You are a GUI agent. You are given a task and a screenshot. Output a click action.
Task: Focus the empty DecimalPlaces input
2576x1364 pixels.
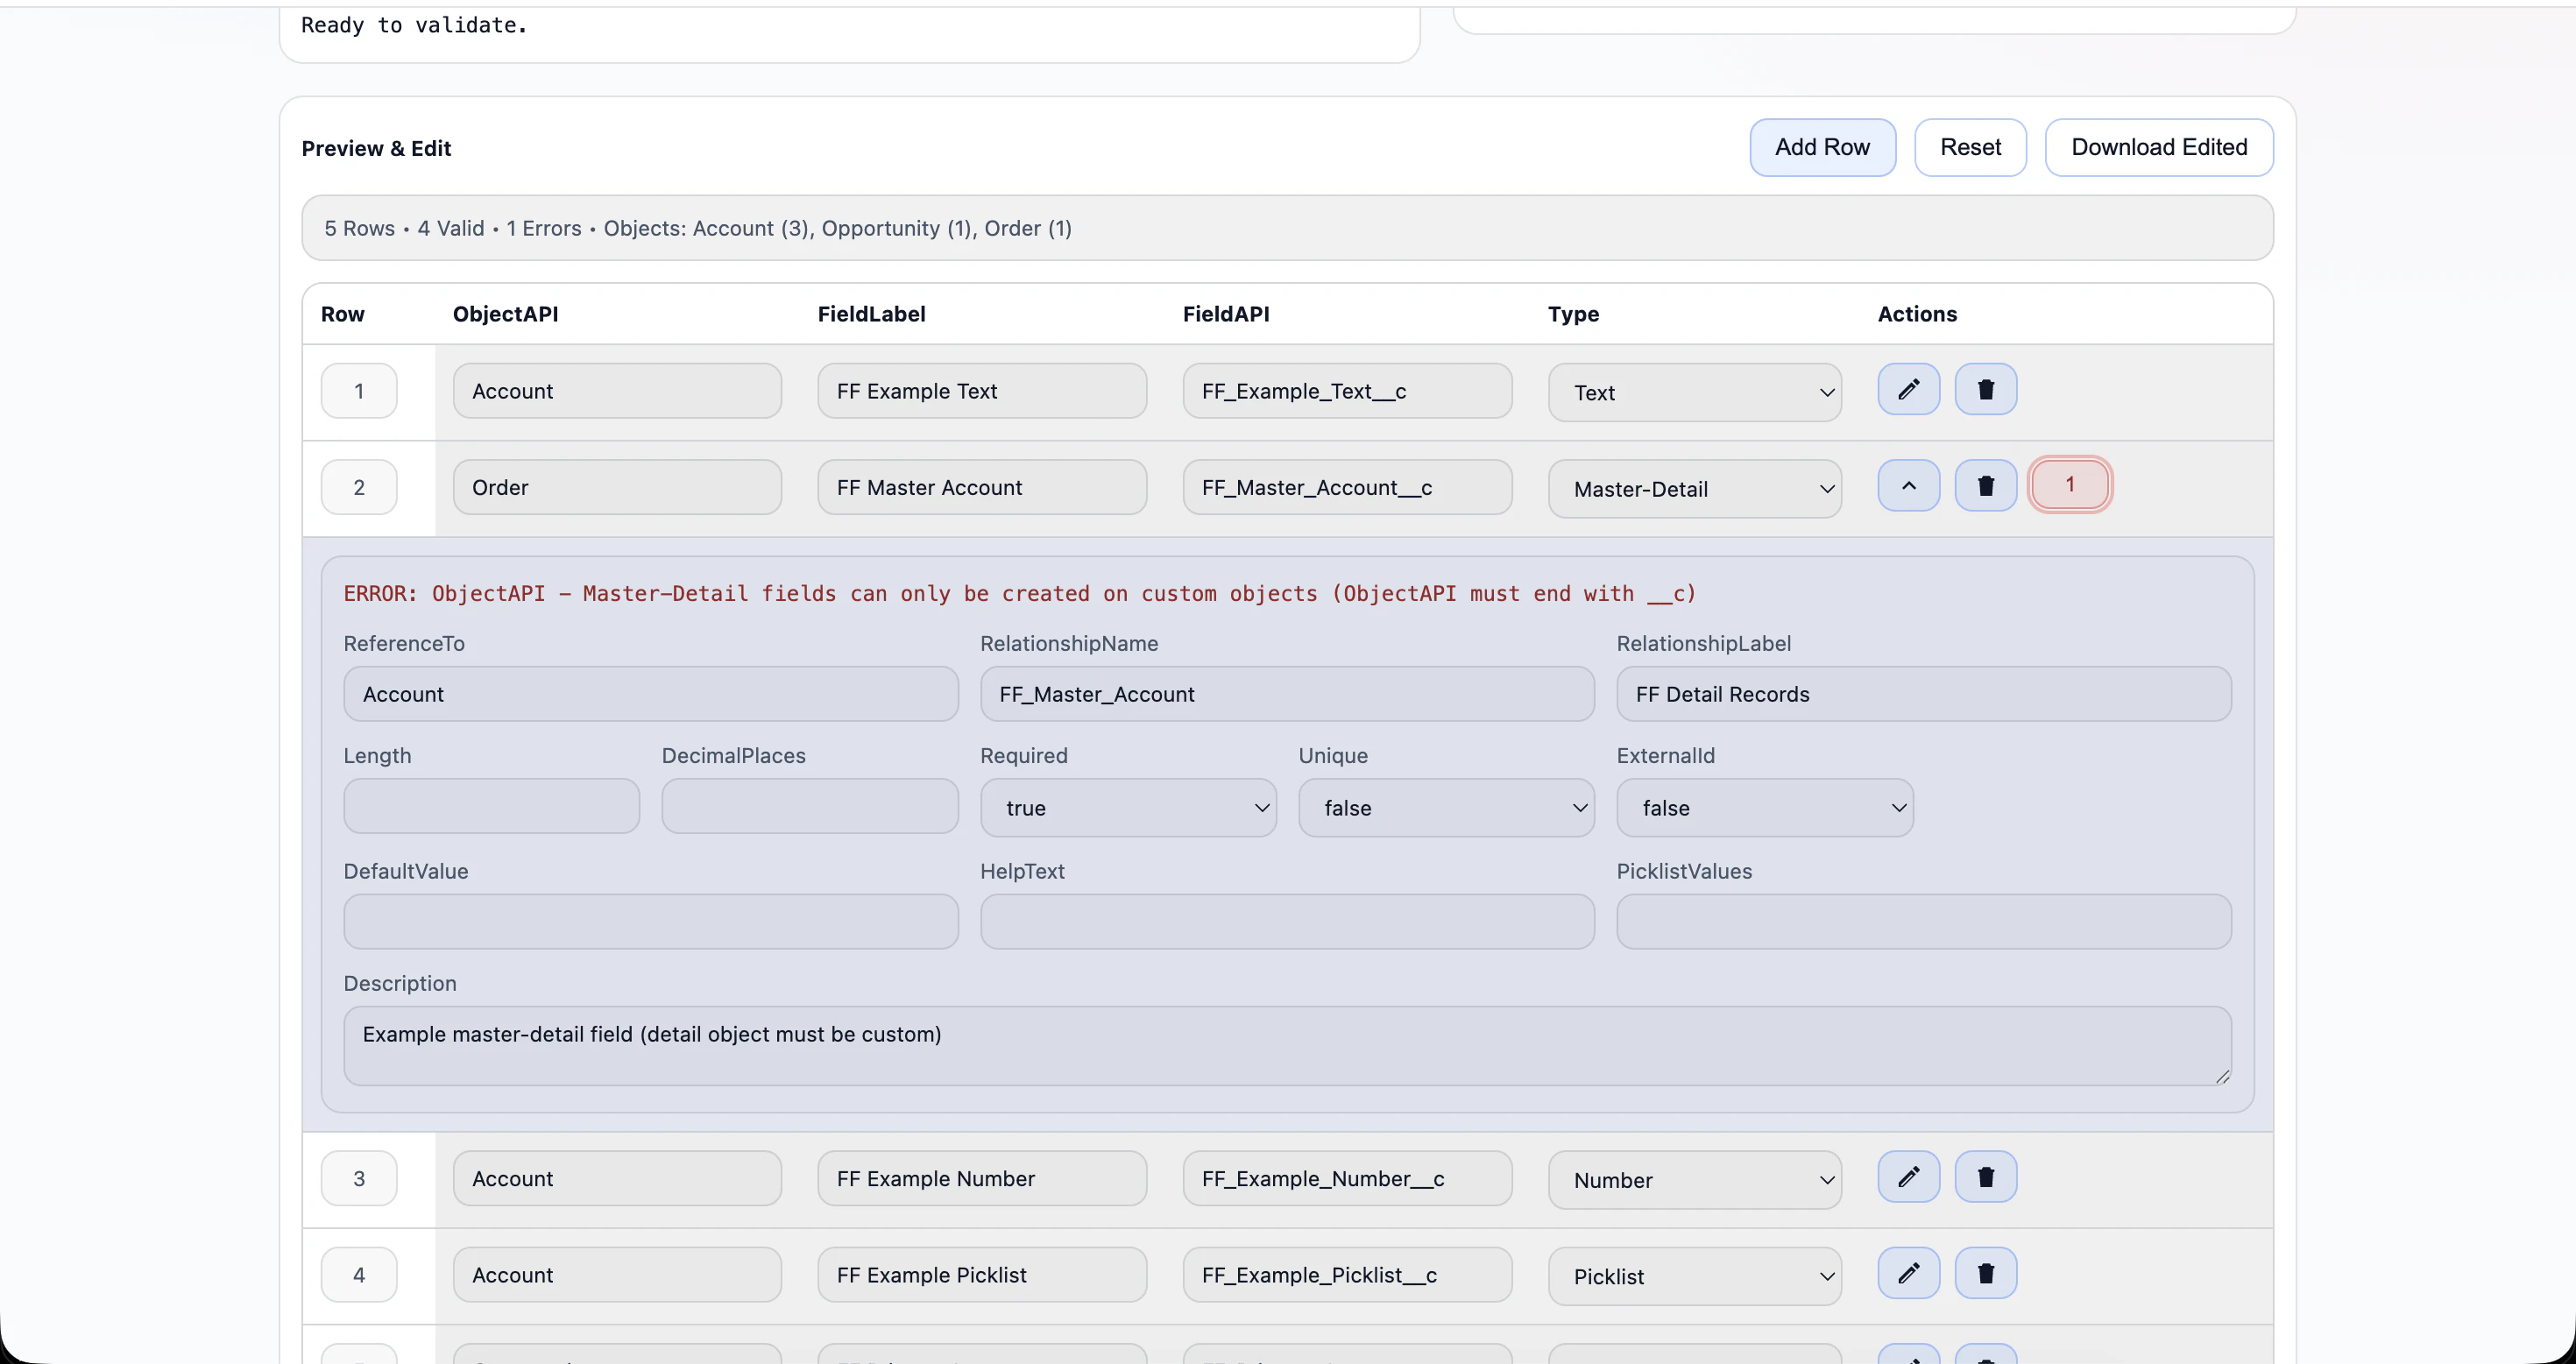(x=810, y=806)
